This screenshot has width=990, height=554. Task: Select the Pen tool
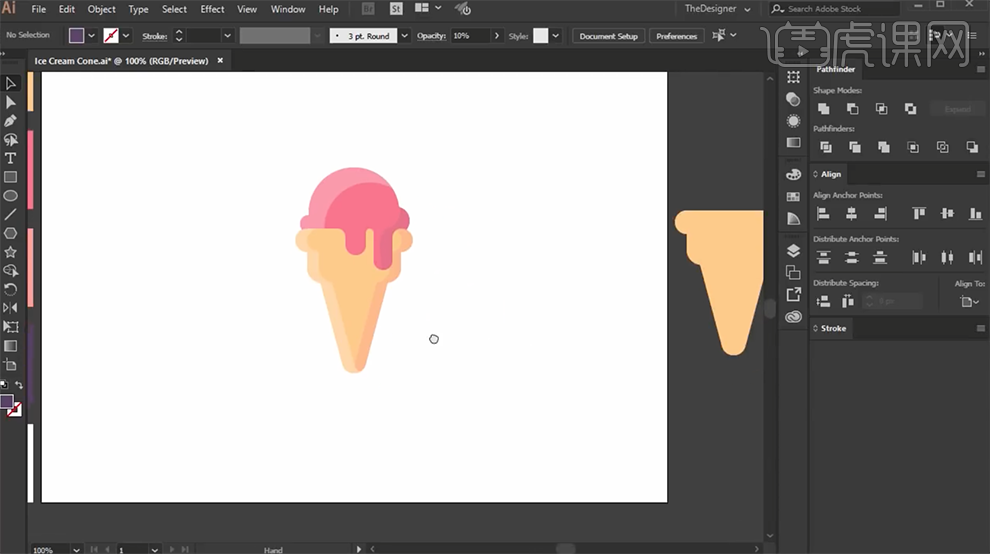tap(11, 121)
